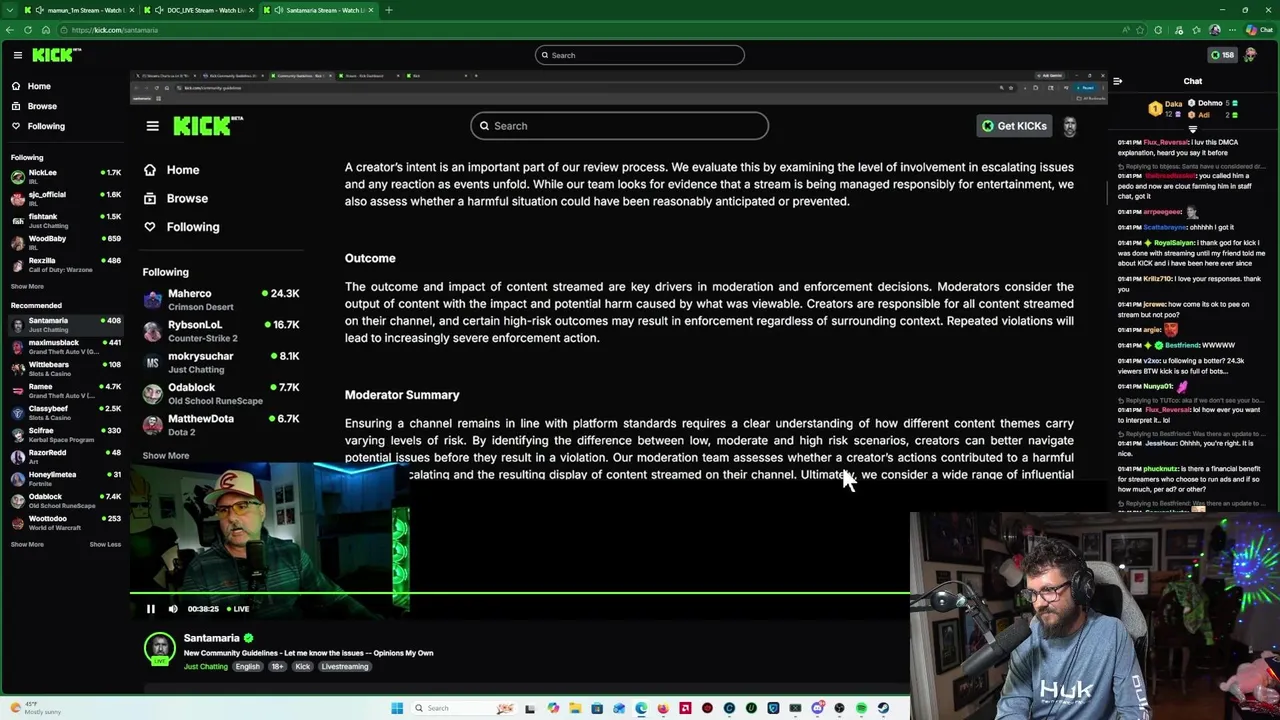Click the Just Chatting category link below video
The height and width of the screenshot is (720, 1280).
[x=206, y=667]
